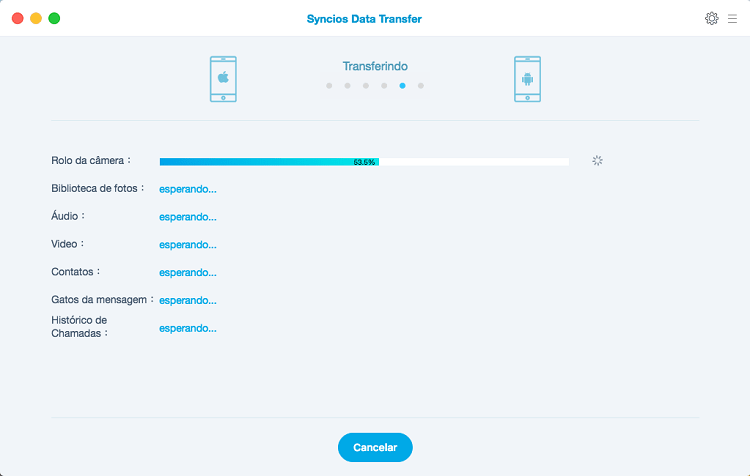Close the Syncios Data Transfer window
This screenshot has height=476, width=750.
[16, 18]
